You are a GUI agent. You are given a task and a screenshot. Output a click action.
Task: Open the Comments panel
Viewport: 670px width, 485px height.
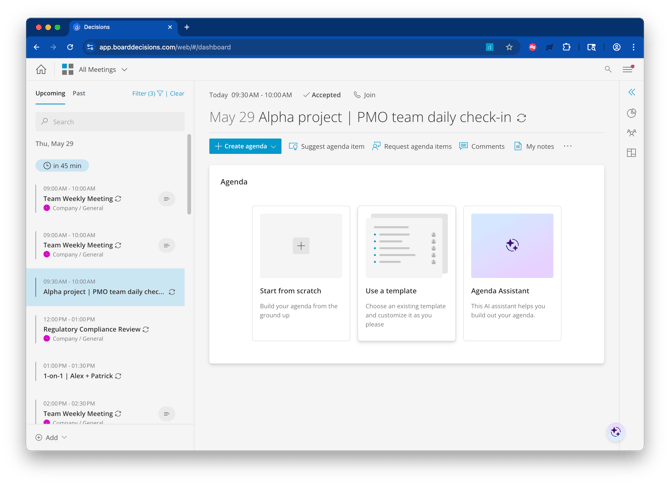(482, 146)
